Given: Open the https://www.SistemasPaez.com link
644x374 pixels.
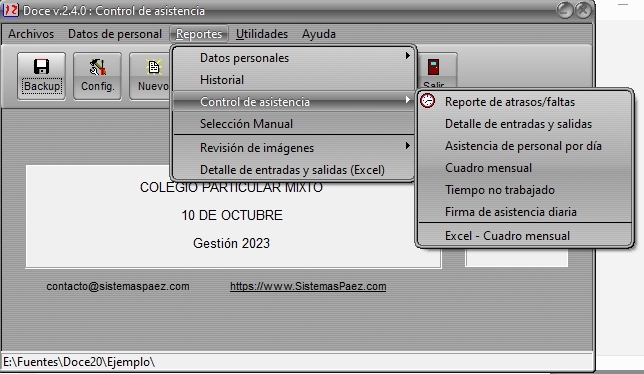Looking at the screenshot, I should click(x=308, y=286).
